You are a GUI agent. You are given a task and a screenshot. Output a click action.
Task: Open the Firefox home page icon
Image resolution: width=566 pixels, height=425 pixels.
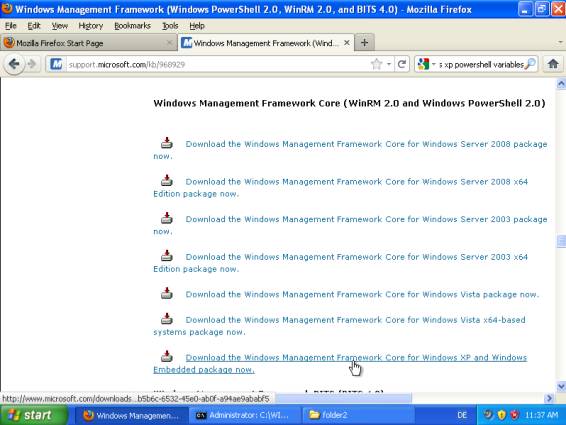(553, 64)
